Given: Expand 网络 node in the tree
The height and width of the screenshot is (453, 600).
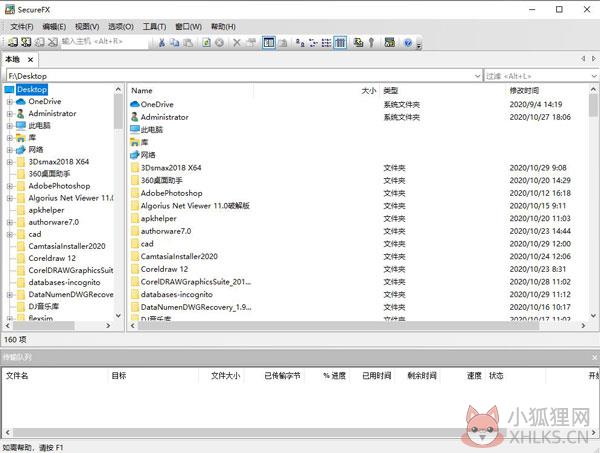Looking at the screenshot, I should 10,150.
